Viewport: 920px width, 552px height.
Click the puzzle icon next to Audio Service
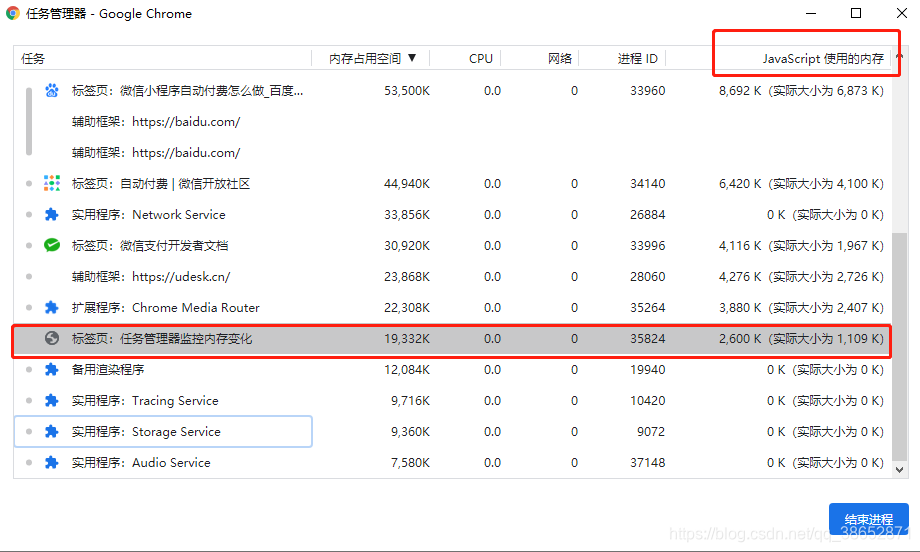[x=52, y=462]
